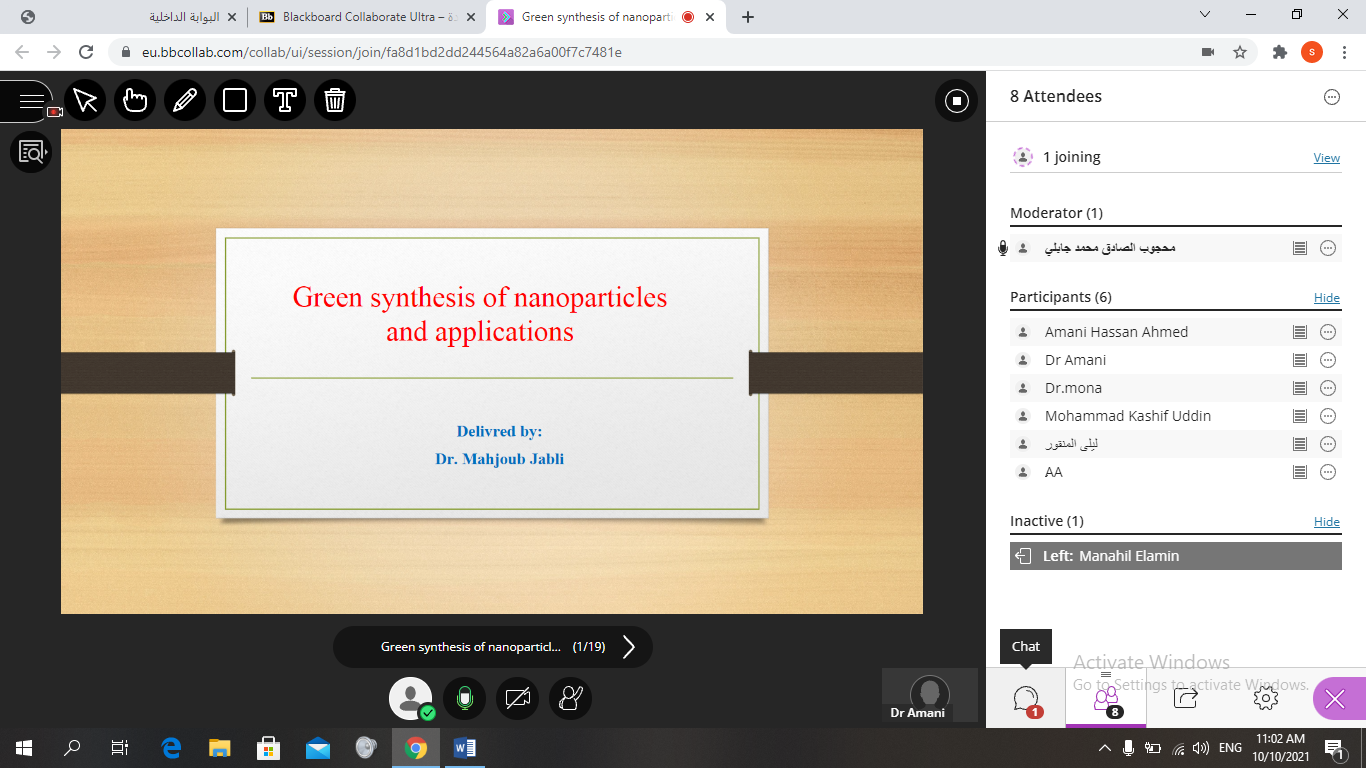Open Chrome three-dot menu
Screen dimensions: 1366x768
point(1345,52)
